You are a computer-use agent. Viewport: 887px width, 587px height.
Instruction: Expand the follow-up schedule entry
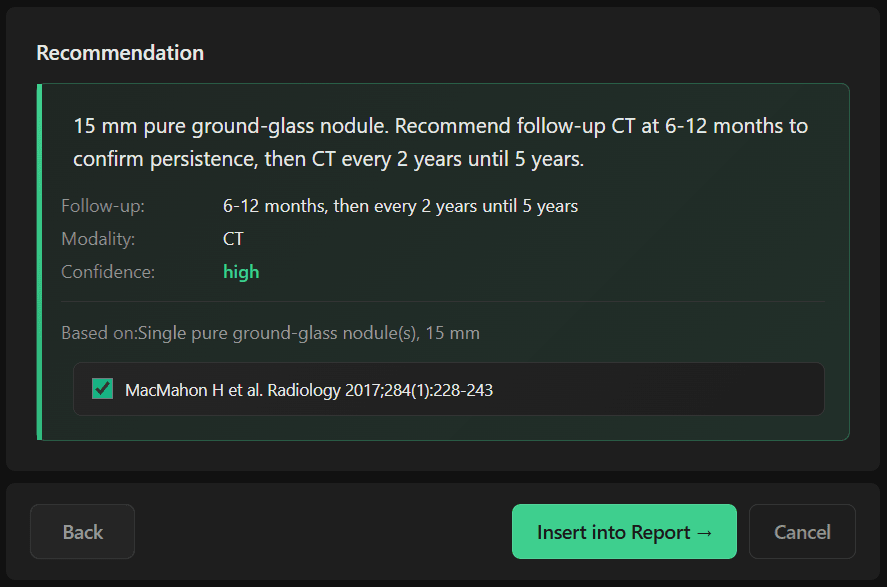(400, 205)
